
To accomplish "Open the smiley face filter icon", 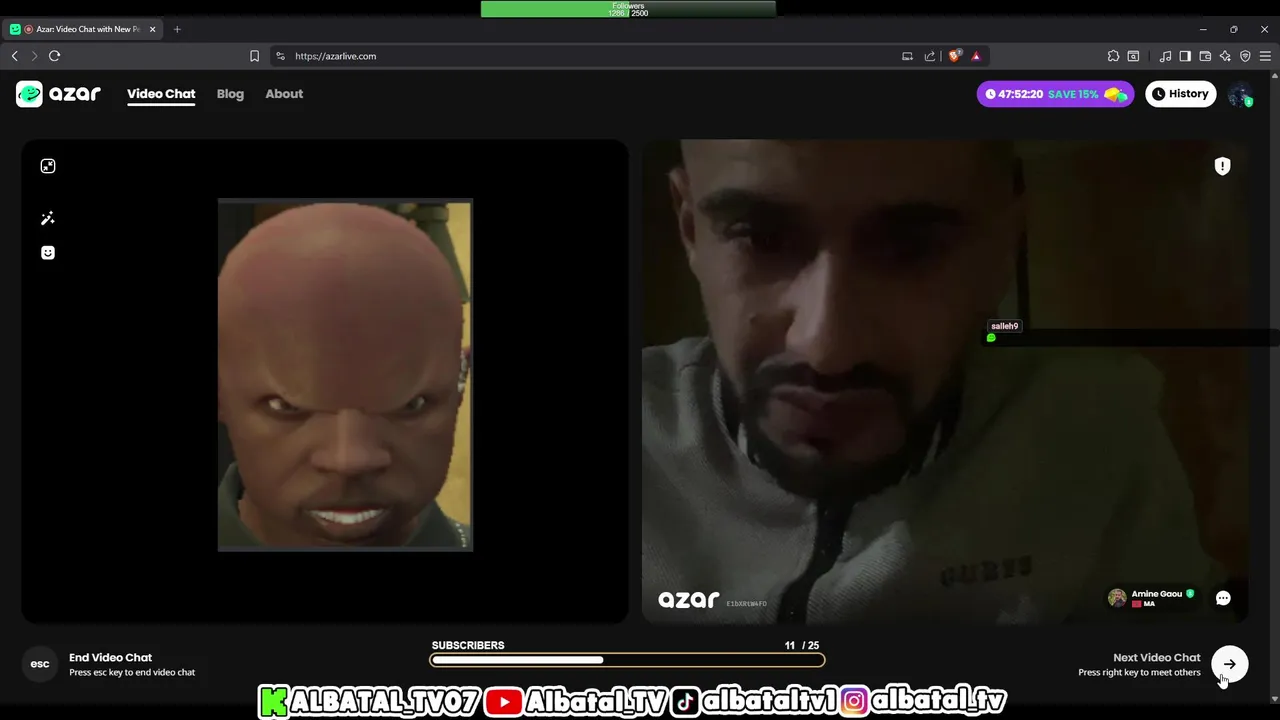I will (48, 253).
